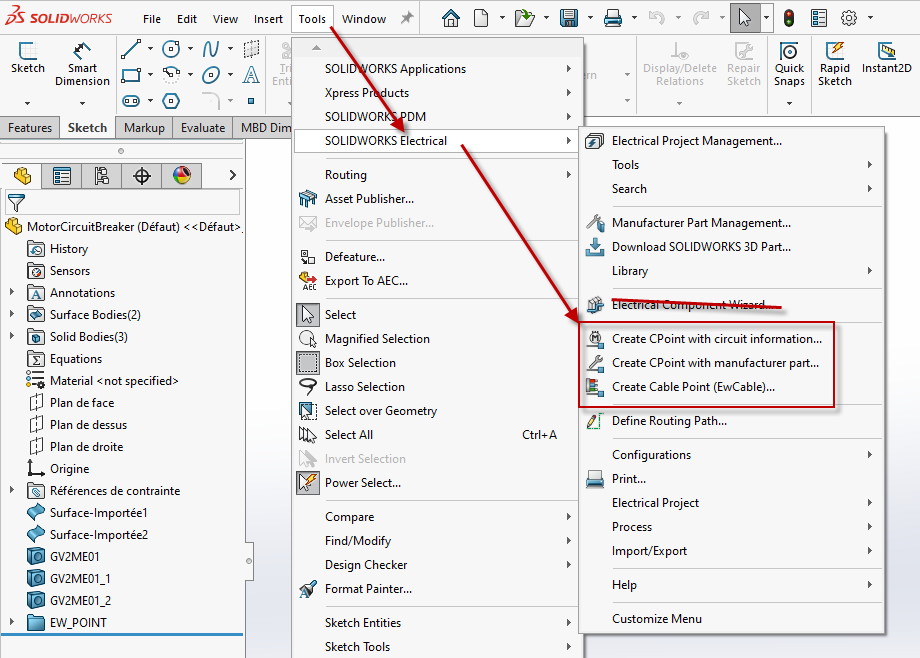Toggle the Select cursor tool in toolbar
920x658 pixels.
pyautogui.click(x=745, y=18)
